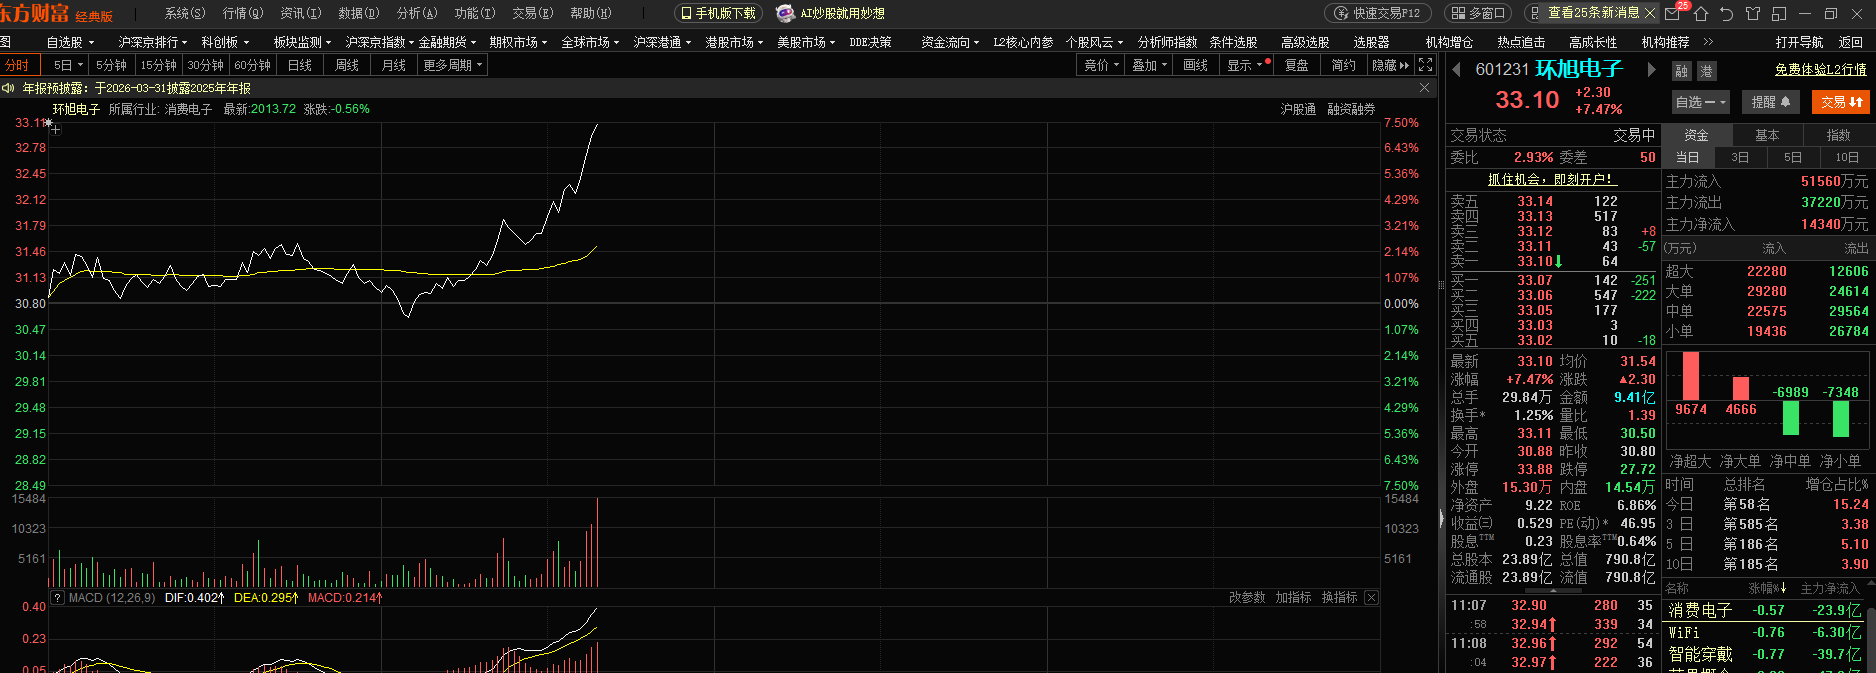The width and height of the screenshot is (1876, 673).
Task: Click the orange 交易 trade button
Action: pos(1840,102)
